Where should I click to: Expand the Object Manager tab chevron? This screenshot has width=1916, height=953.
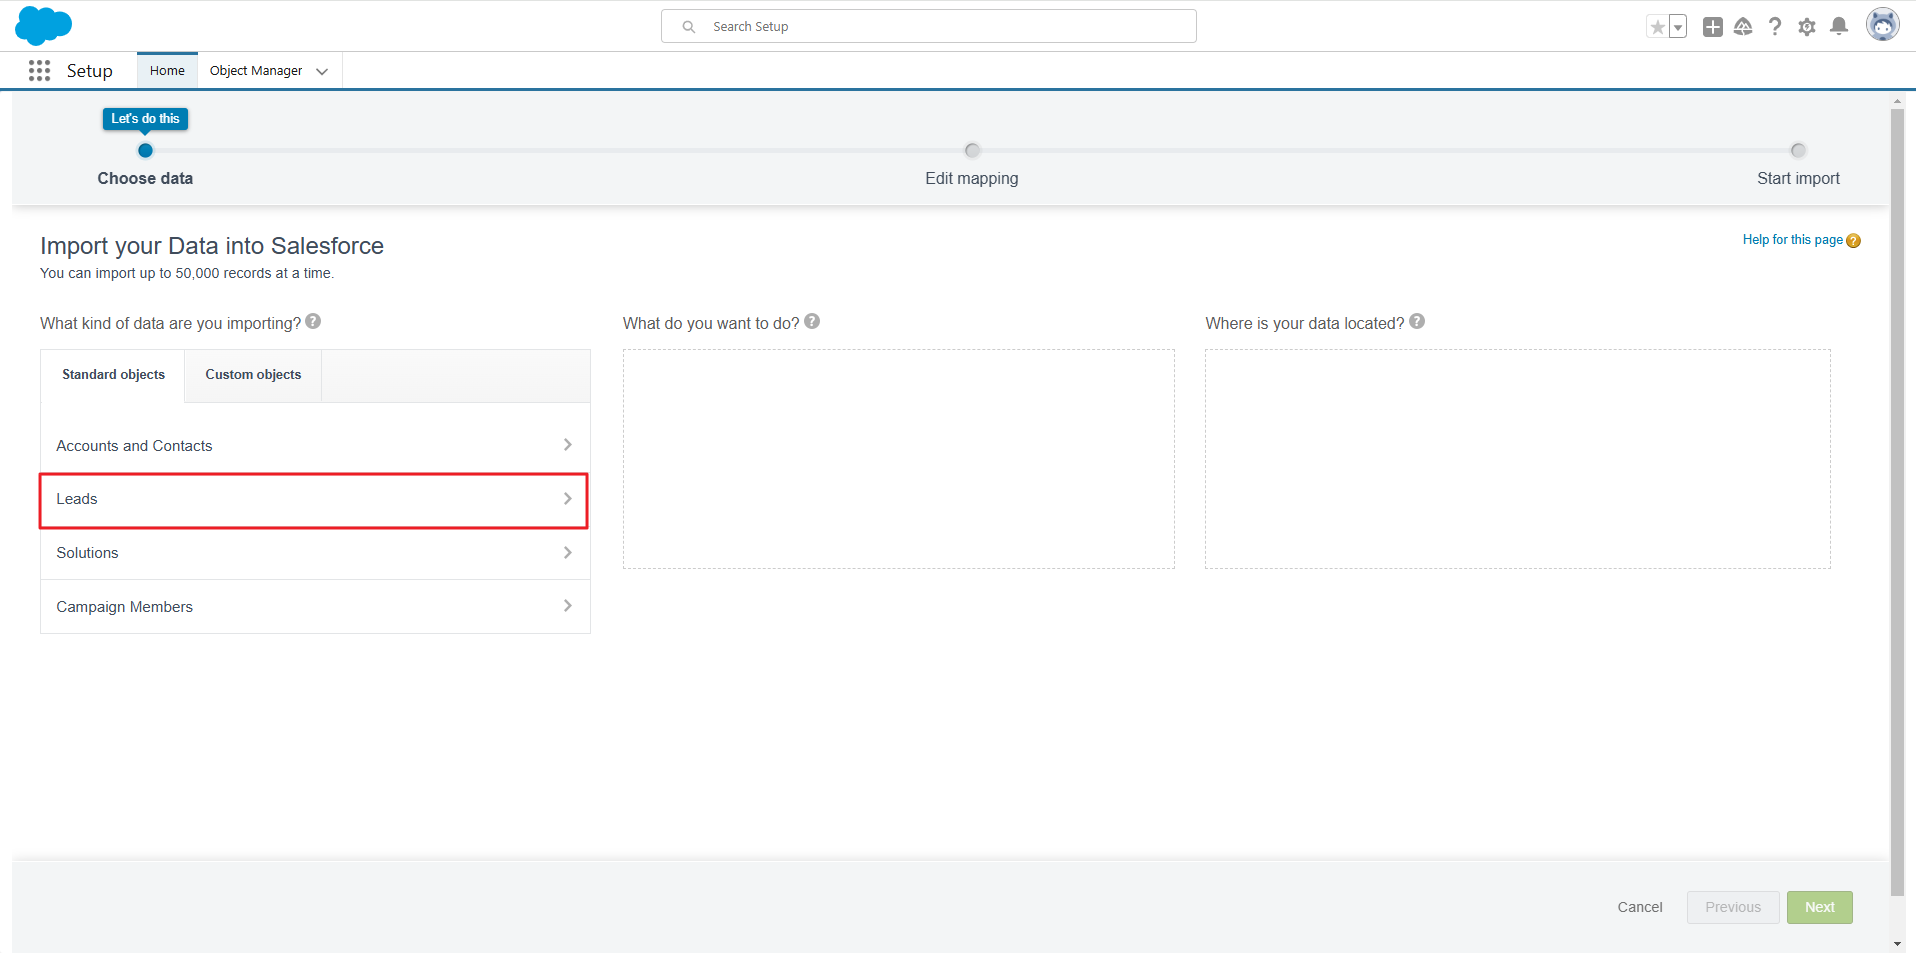[322, 71]
